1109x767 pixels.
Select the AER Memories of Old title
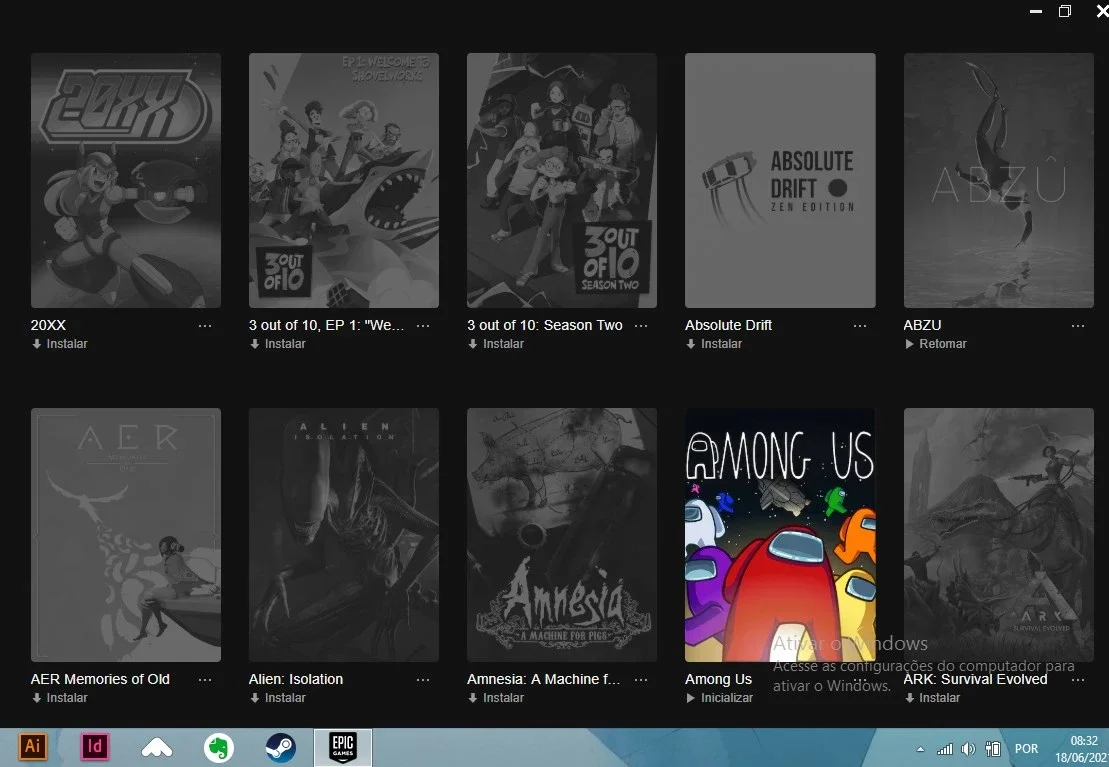[x=100, y=679]
